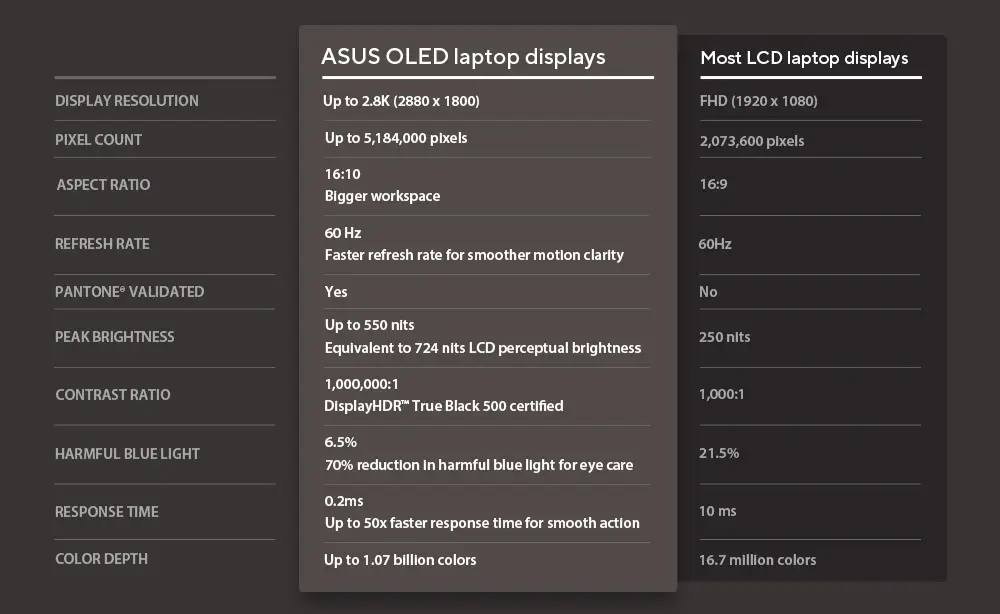Viewport: 1000px width, 614px height.
Task: Click the Up to 2.8K (2880 x 1800) text
Action: coord(401,101)
